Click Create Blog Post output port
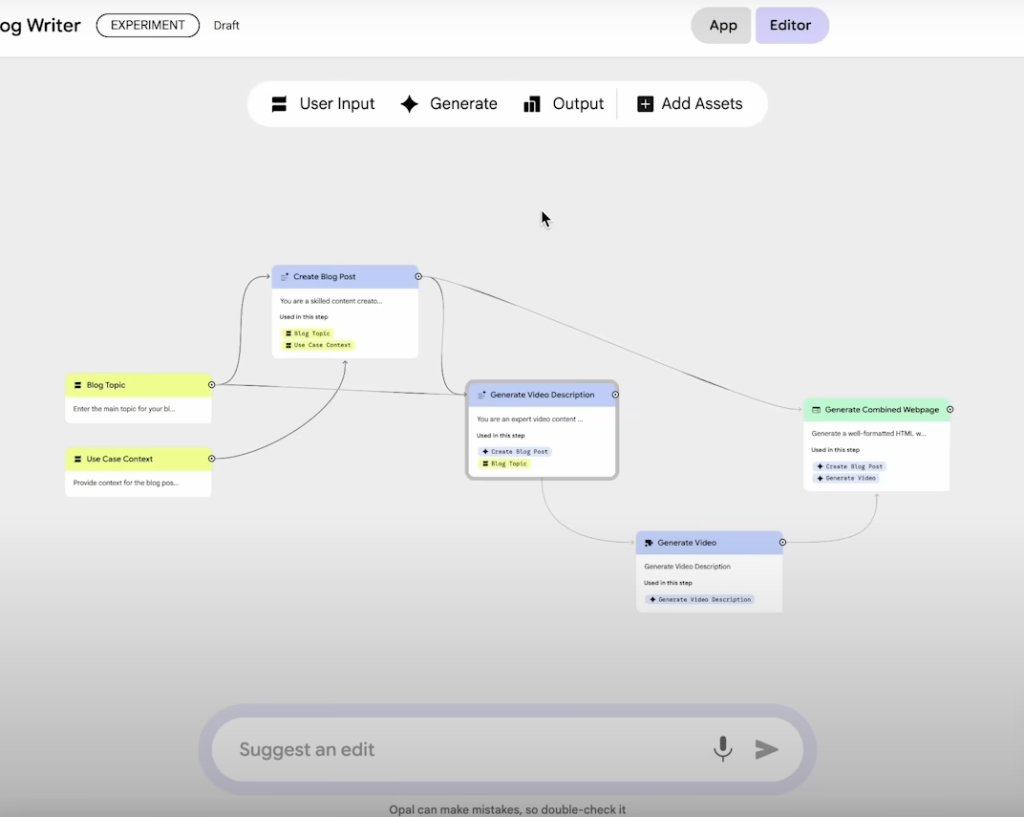The image size is (1024, 817). point(419,276)
